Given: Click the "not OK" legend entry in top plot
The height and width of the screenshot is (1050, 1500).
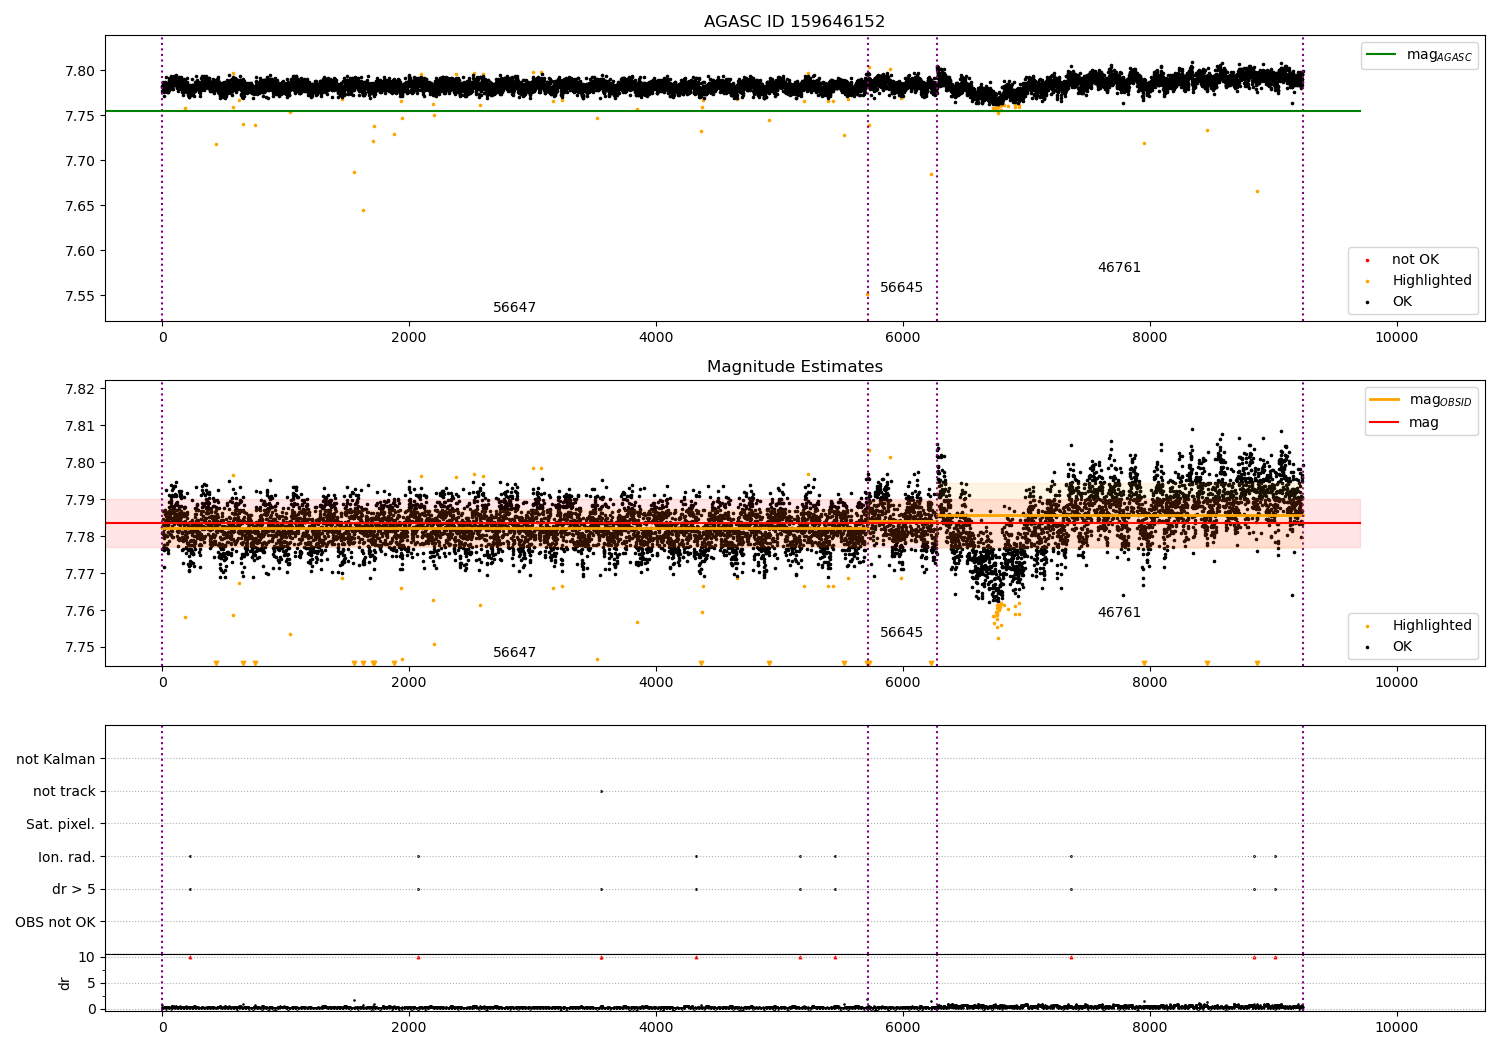Looking at the screenshot, I should click(1402, 259).
